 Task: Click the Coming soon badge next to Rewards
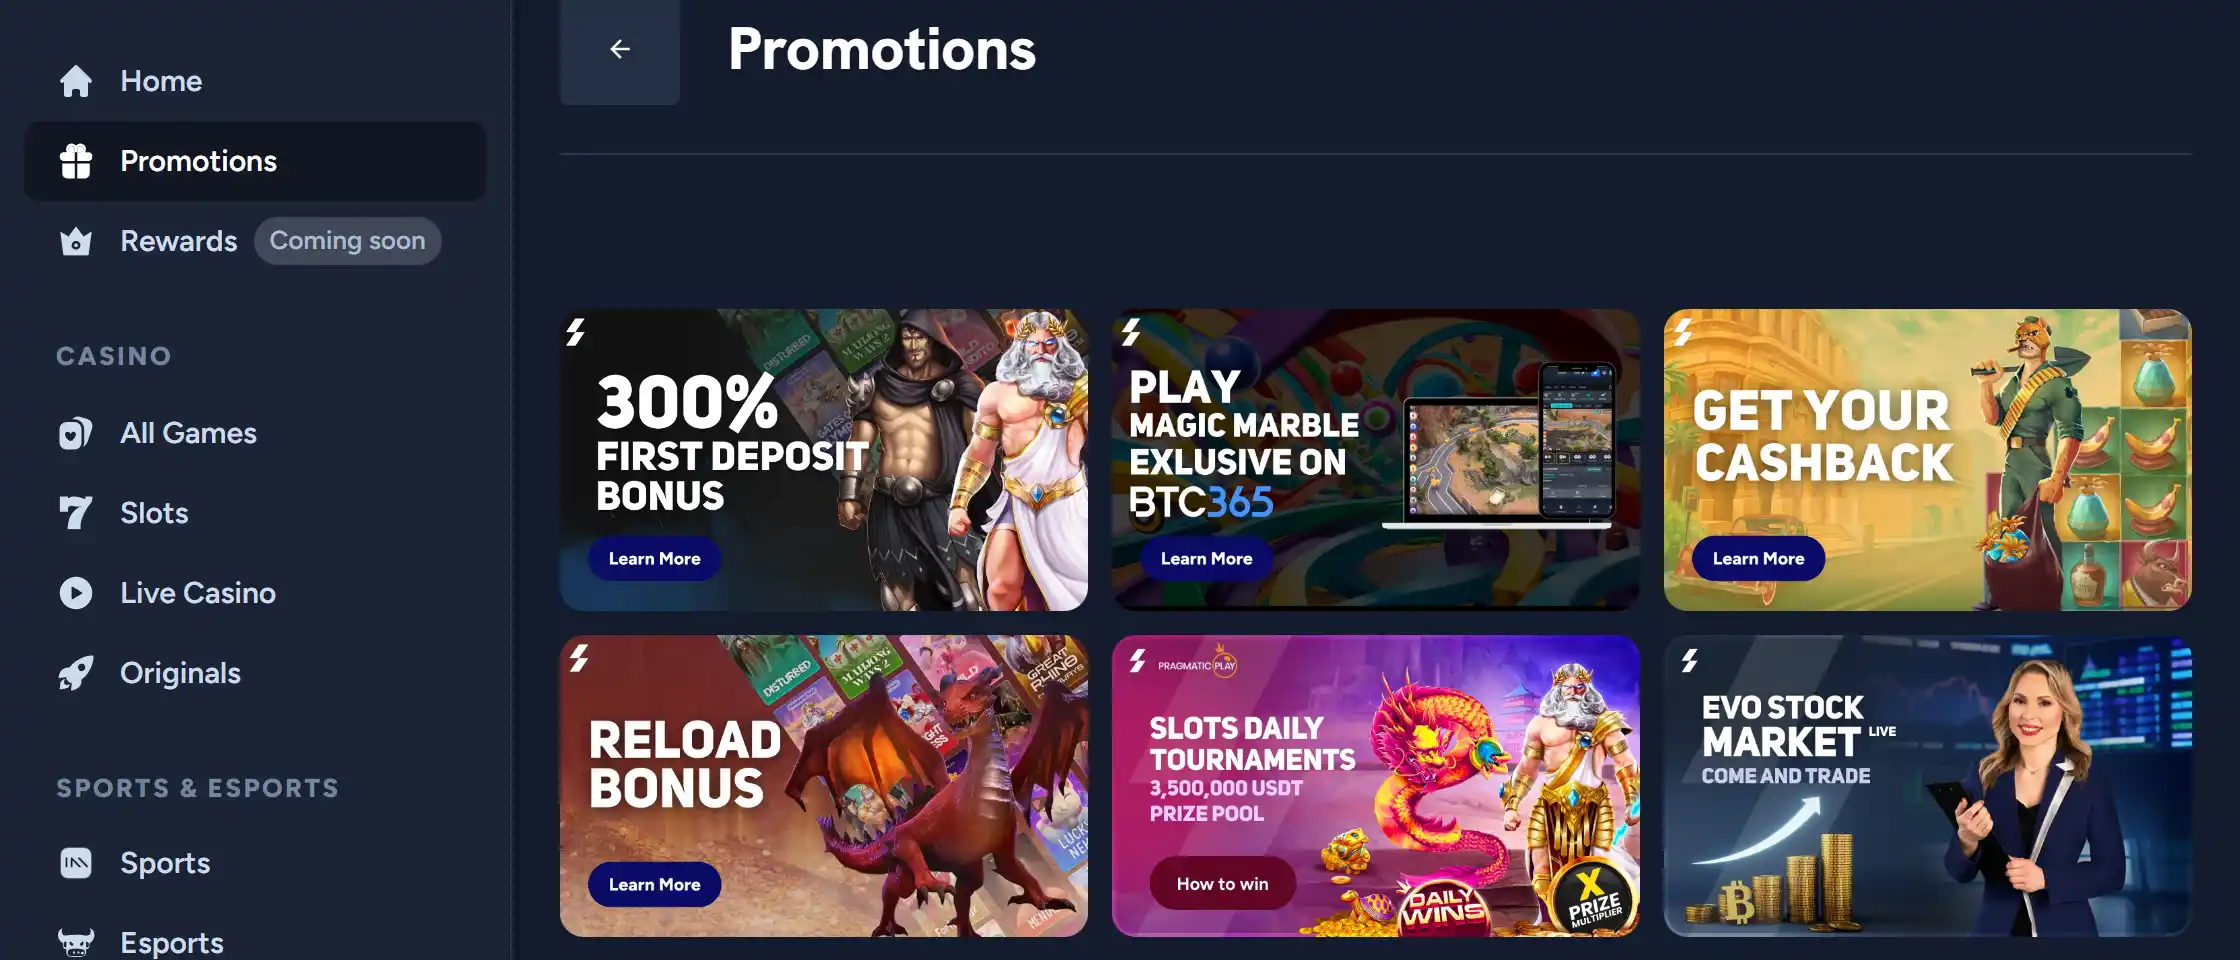pyautogui.click(x=347, y=241)
